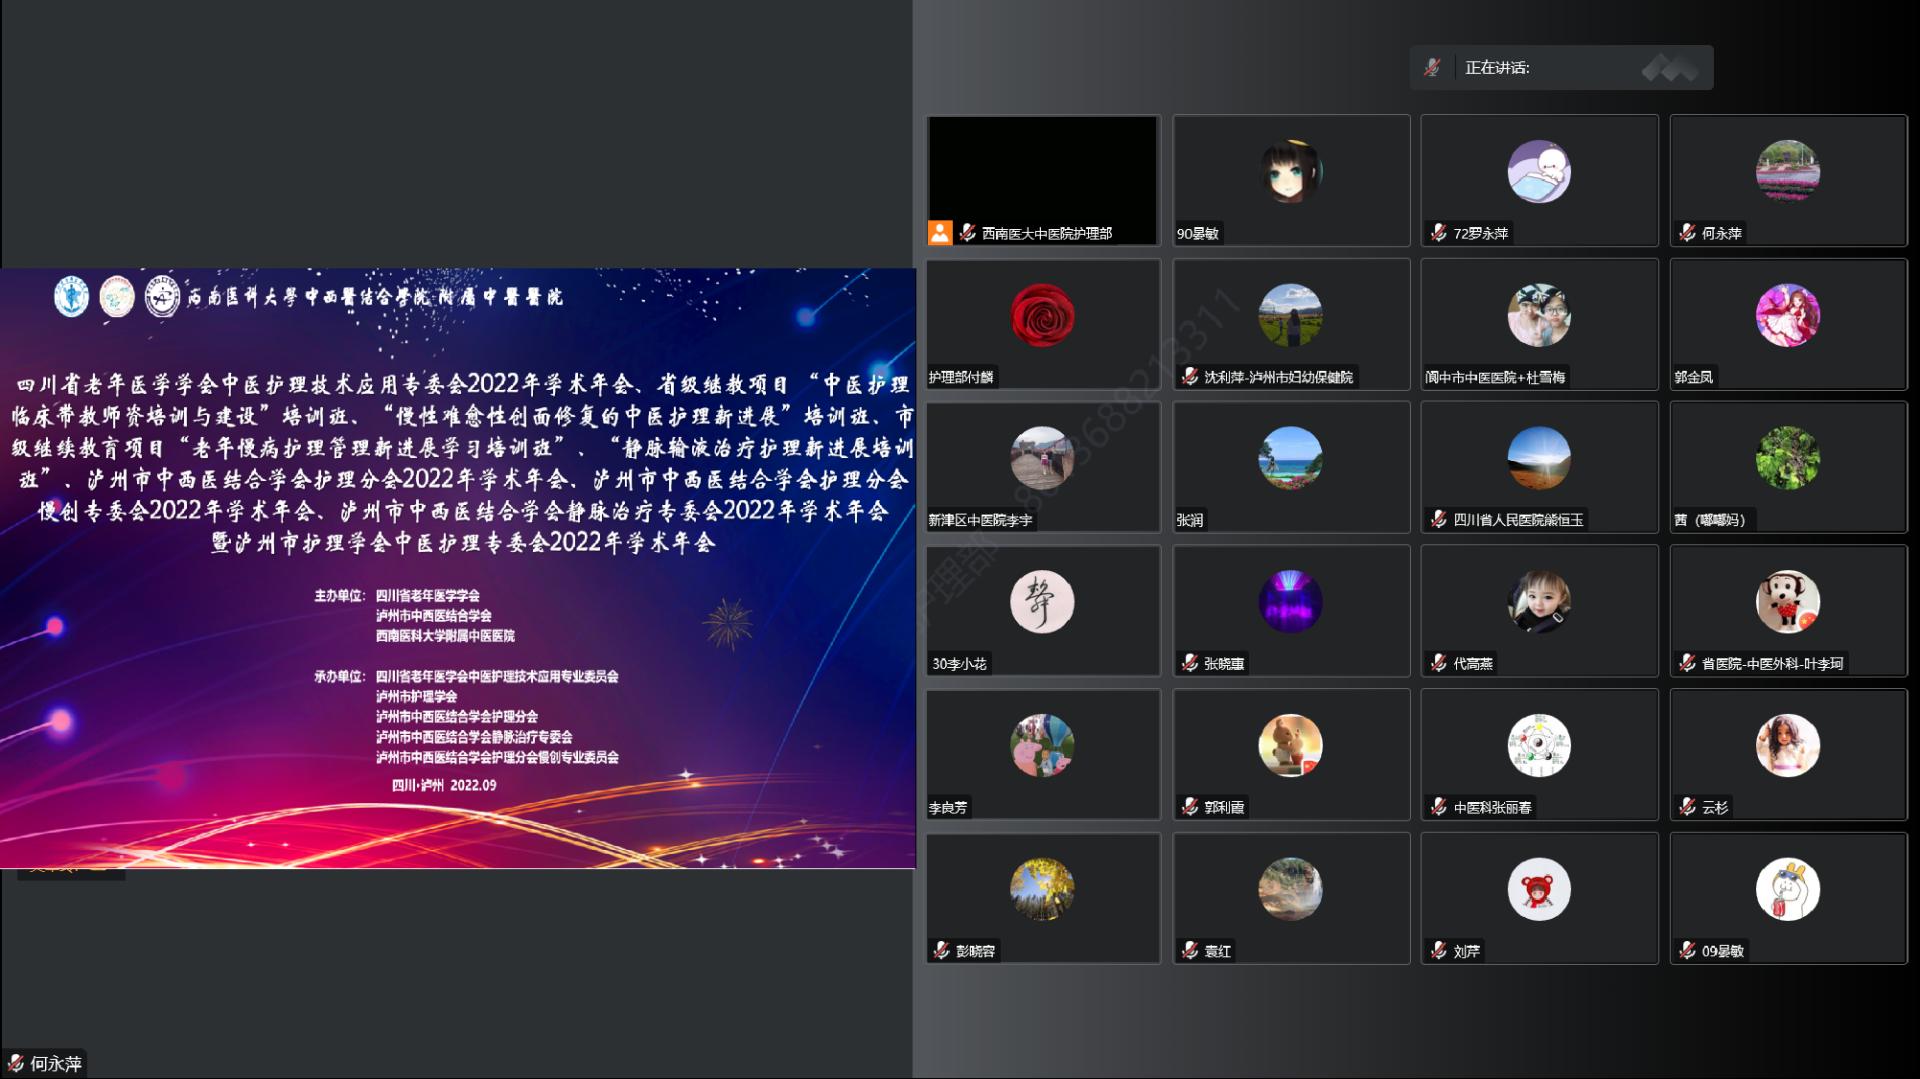Click the muted microphone icon beside 彭晓容

[x=941, y=951]
